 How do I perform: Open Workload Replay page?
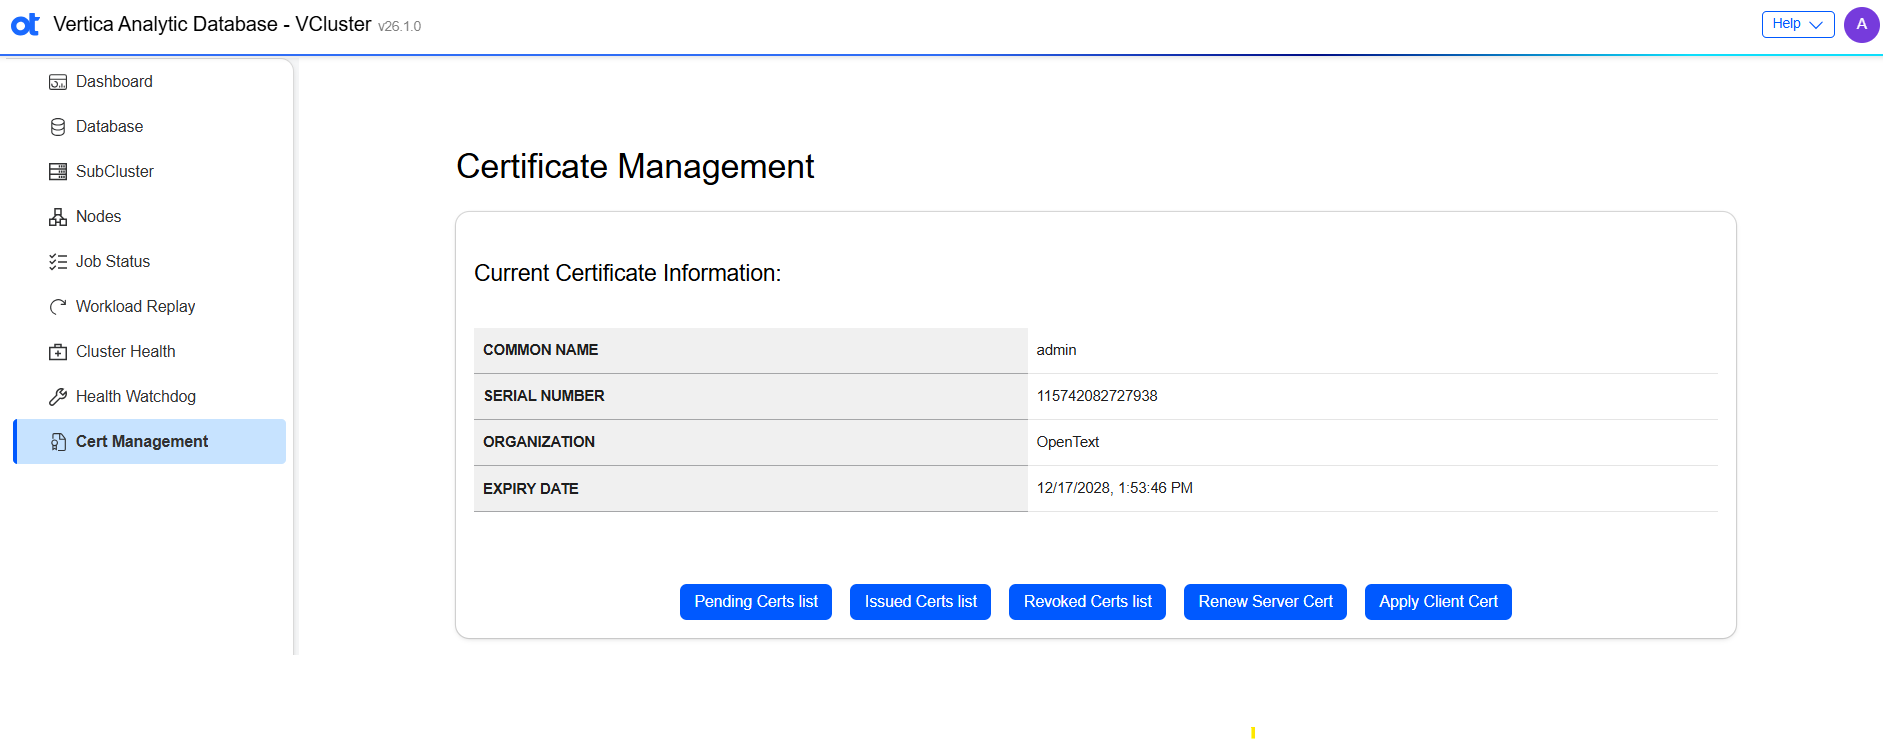(150, 307)
